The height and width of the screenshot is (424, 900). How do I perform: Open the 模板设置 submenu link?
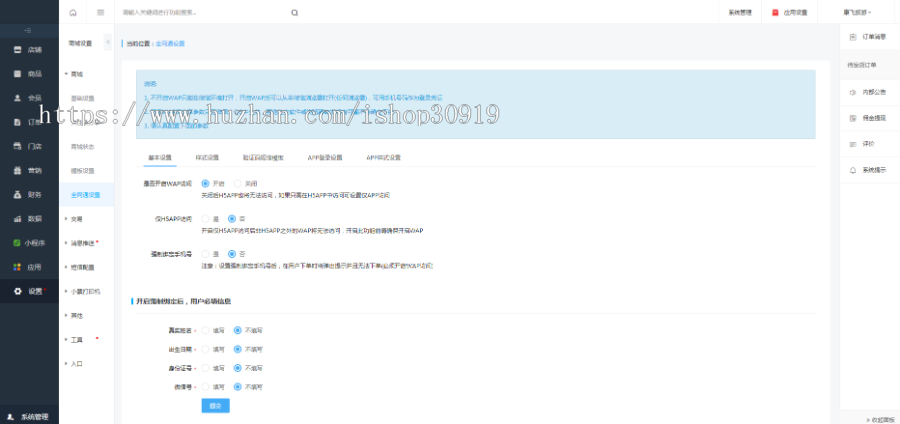[x=83, y=170]
